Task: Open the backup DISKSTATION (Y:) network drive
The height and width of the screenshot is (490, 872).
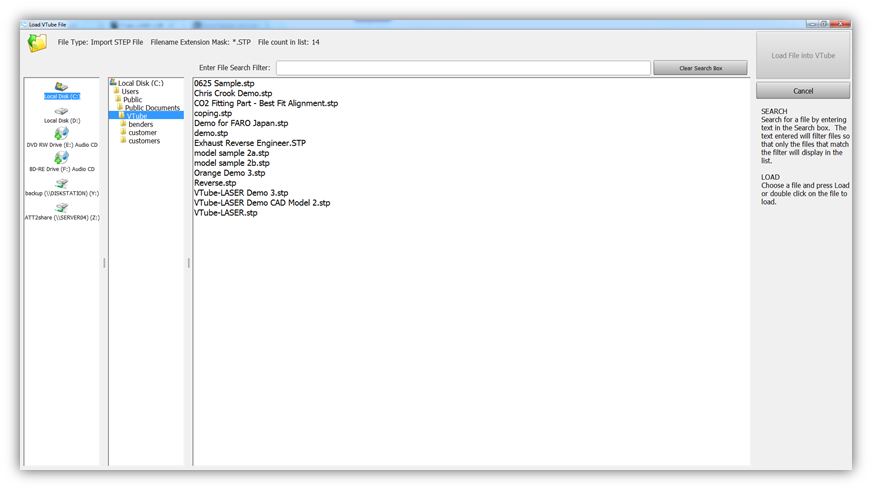Action: coord(62,184)
